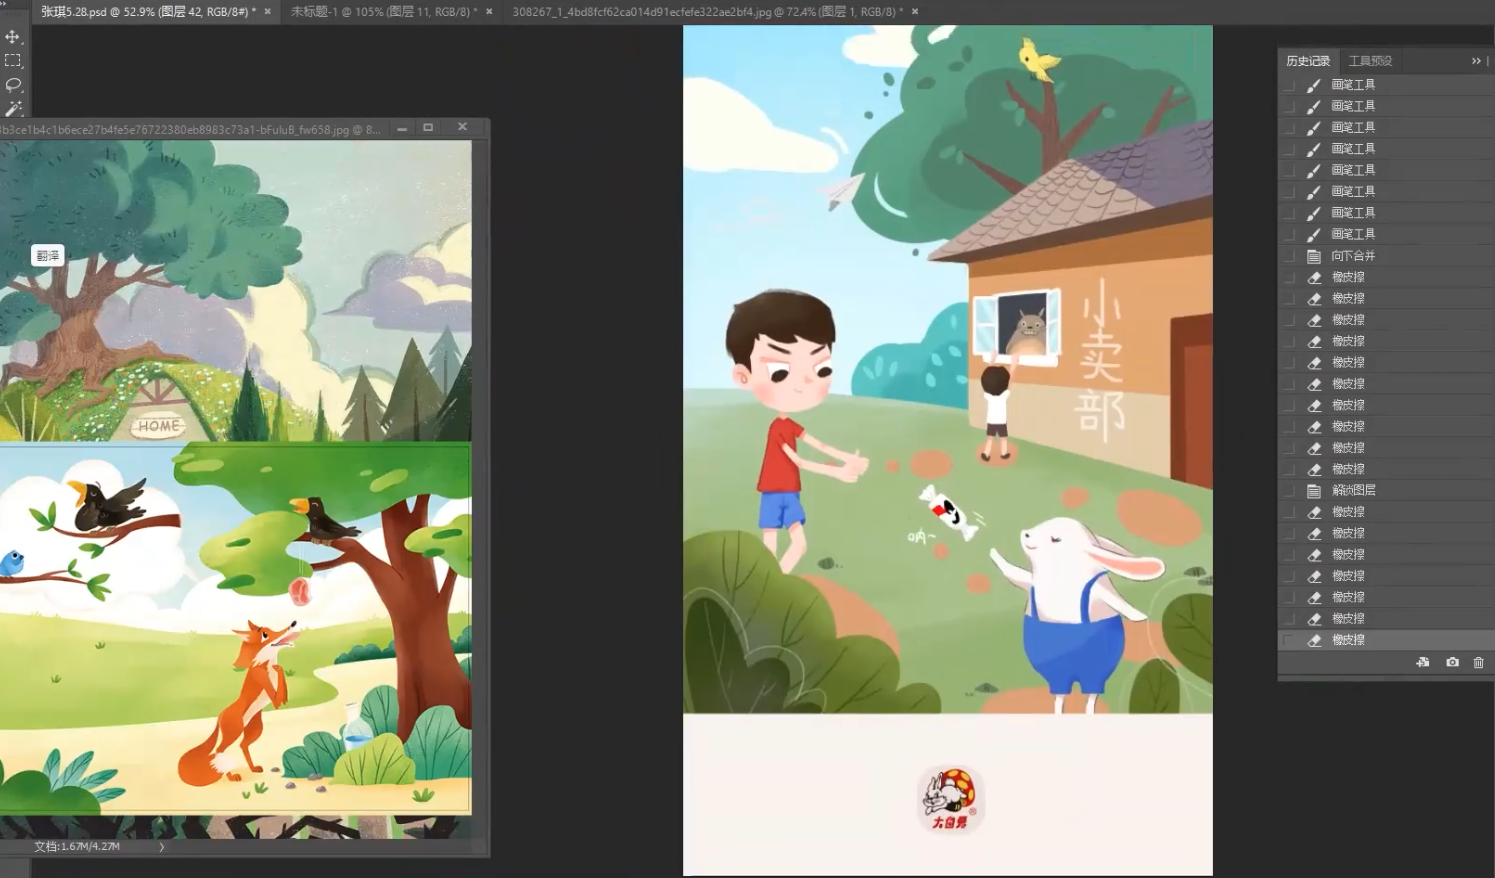Set history brush source on 解锁图层 state
Image resolution: width=1495 pixels, height=878 pixels.
pos(1288,490)
